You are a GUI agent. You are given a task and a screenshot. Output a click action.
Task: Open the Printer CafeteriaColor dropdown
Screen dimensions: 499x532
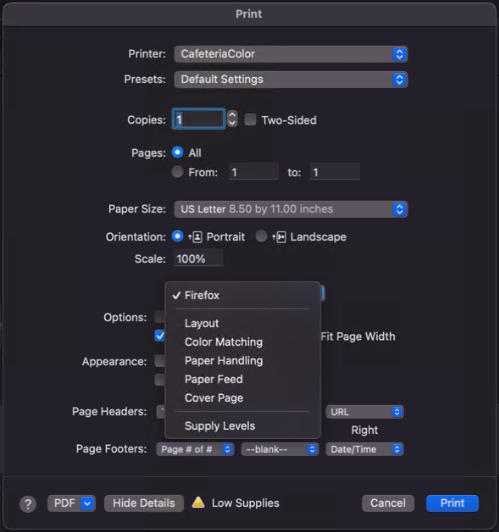pos(291,54)
